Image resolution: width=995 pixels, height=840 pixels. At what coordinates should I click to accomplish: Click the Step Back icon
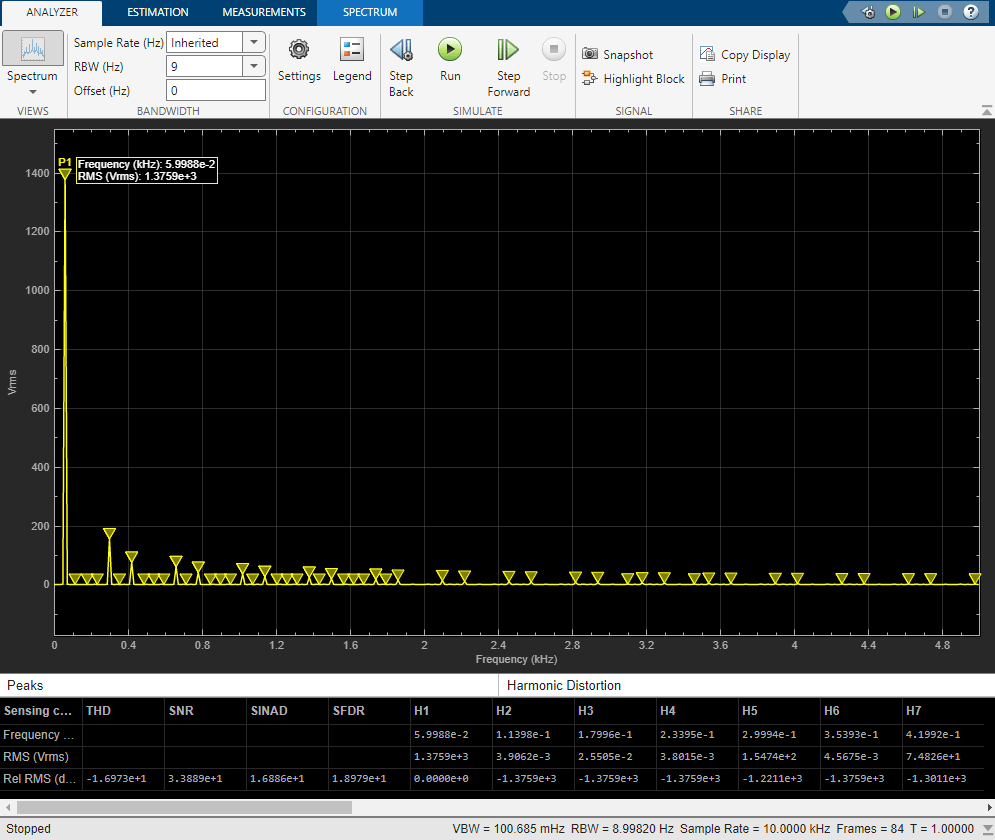click(x=401, y=50)
